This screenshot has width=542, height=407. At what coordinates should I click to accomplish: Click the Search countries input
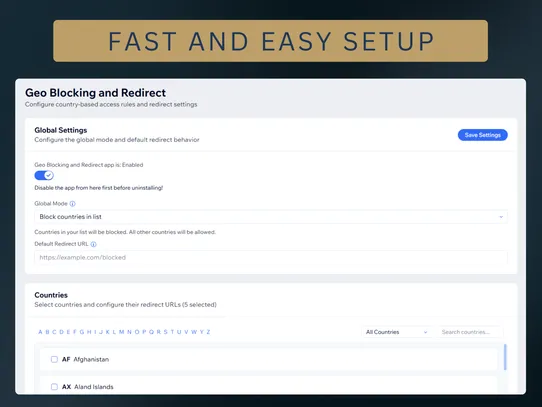pos(470,332)
